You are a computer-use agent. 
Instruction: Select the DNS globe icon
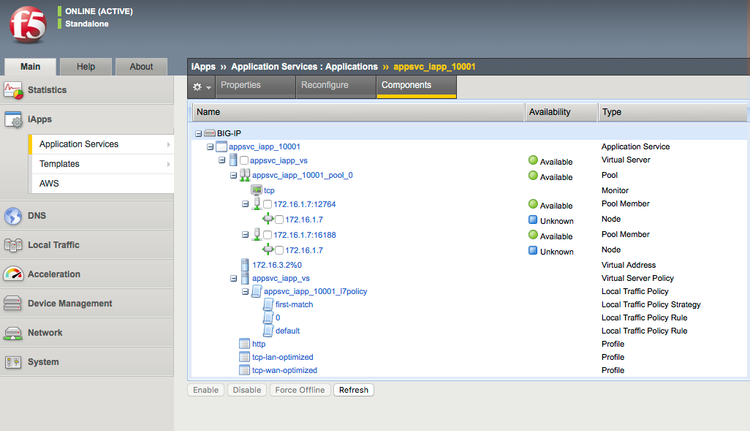(x=13, y=215)
